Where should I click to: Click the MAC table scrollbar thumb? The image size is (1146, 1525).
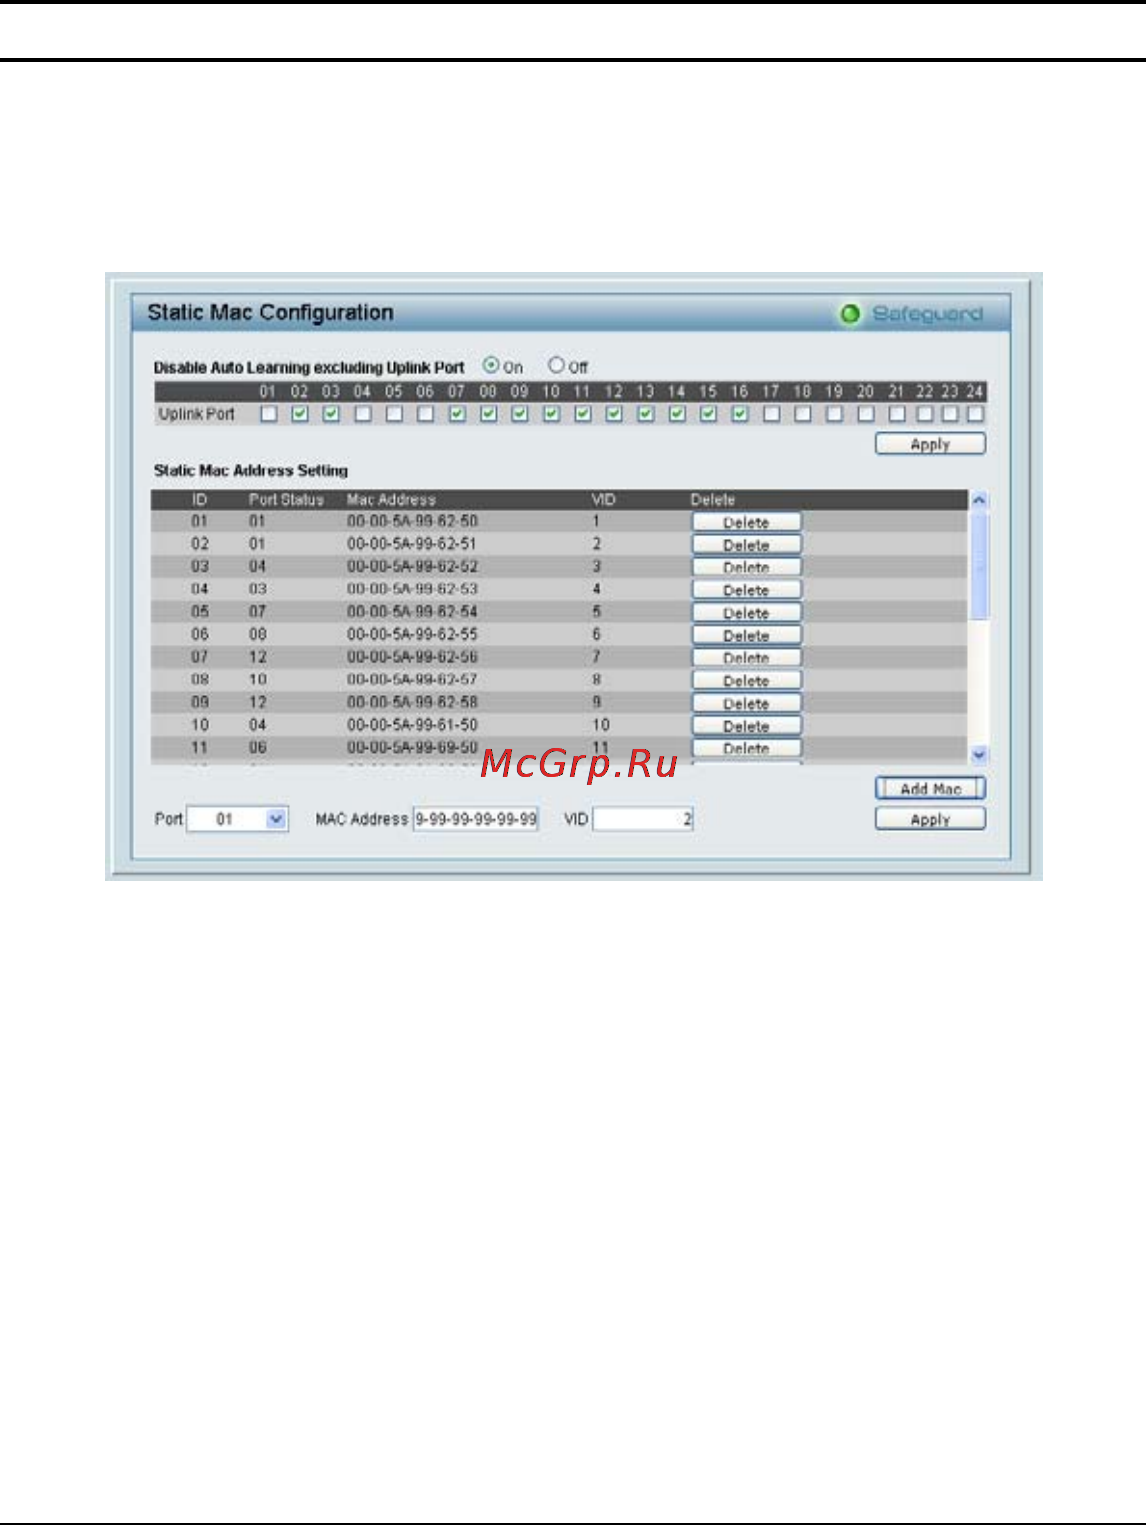(x=979, y=565)
